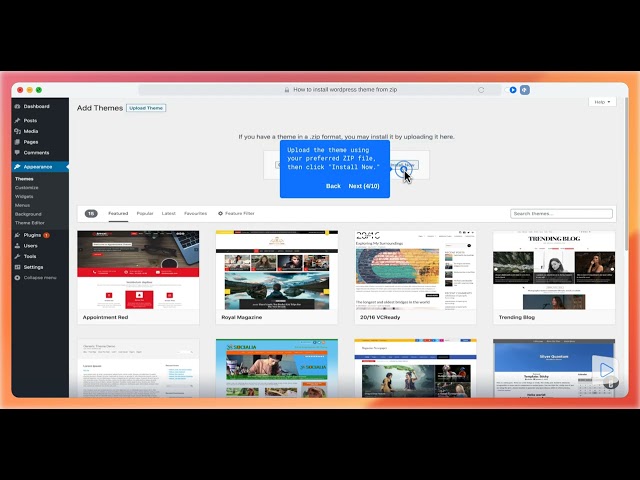Click the Dashboard gauge icon
The height and width of the screenshot is (480, 640).
pos(17,107)
